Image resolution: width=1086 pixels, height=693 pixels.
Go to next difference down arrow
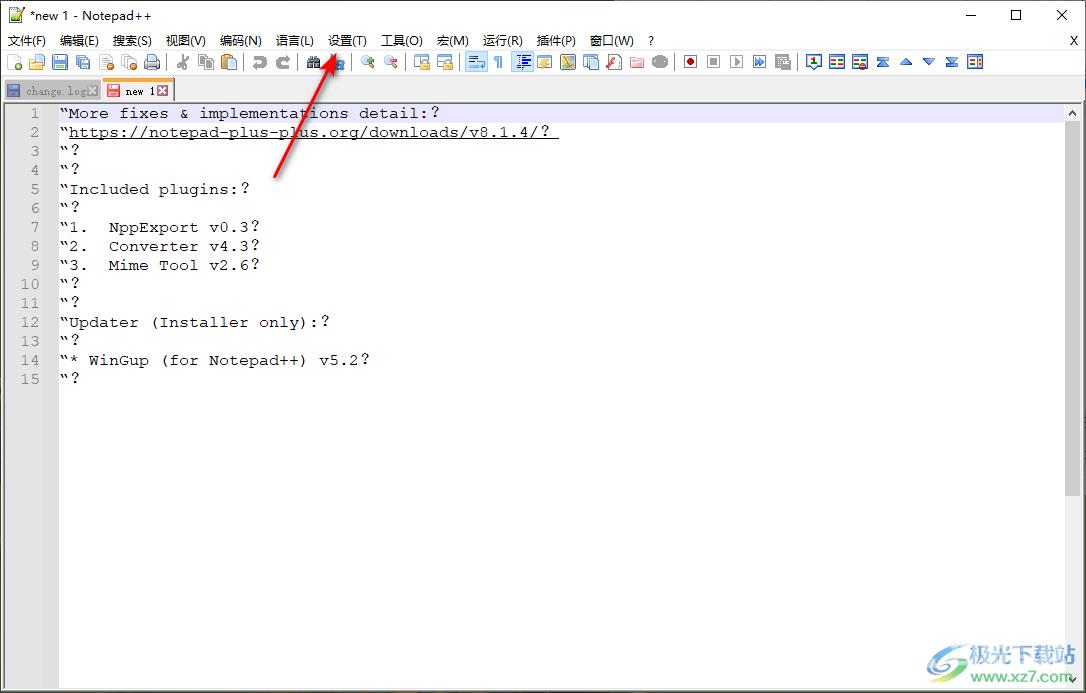(x=929, y=62)
